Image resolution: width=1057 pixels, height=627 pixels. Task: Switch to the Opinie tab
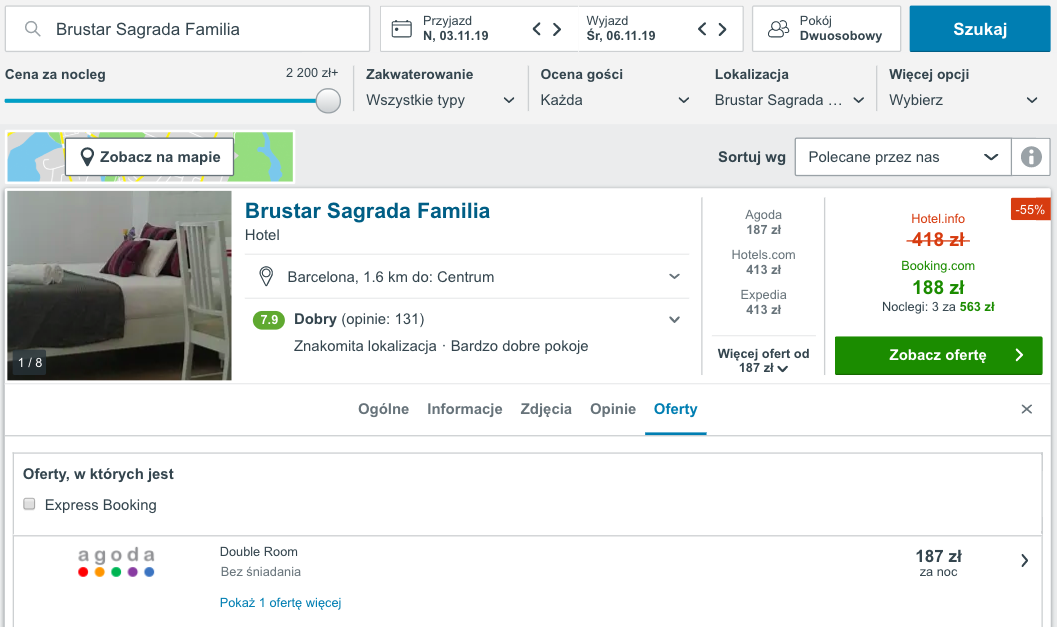613,409
